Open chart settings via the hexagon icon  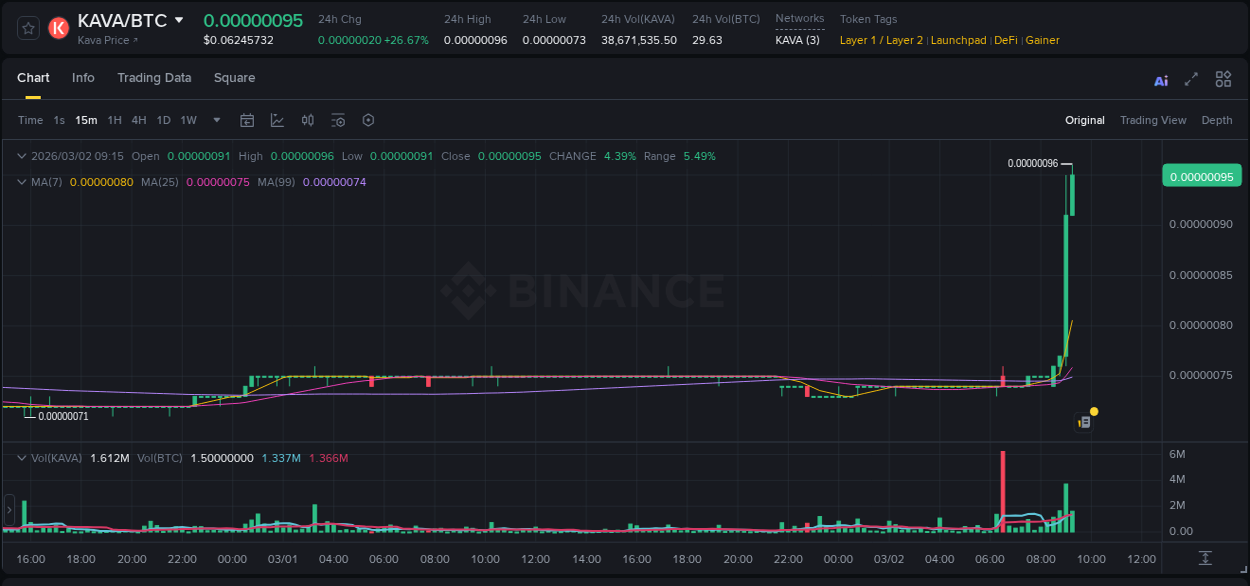point(368,120)
